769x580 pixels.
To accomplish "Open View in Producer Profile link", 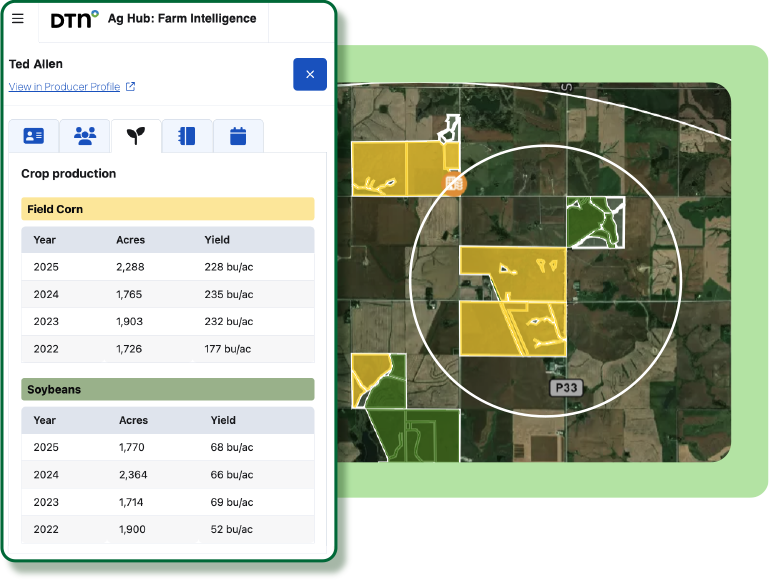I will (64, 87).
